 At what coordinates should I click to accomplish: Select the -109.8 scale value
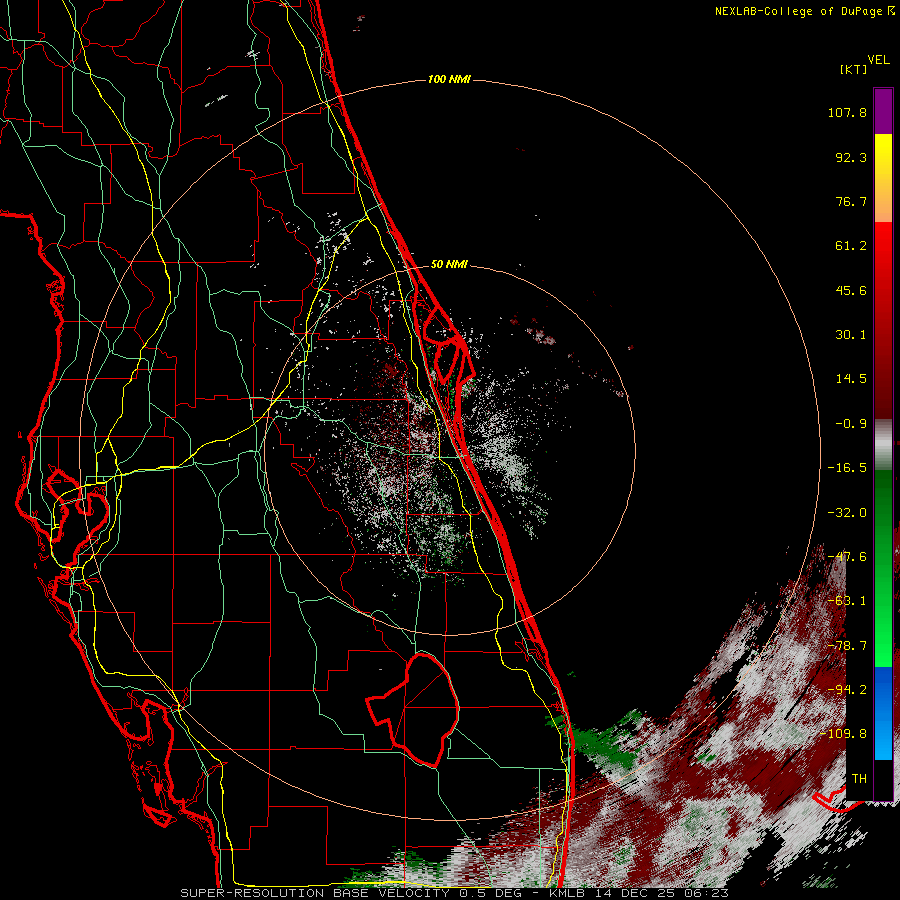click(x=843, y=734)
